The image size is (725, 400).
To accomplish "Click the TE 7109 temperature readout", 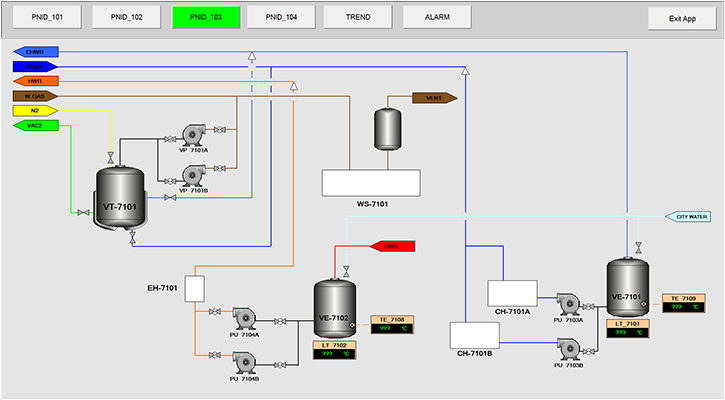I will coord(684,303).
